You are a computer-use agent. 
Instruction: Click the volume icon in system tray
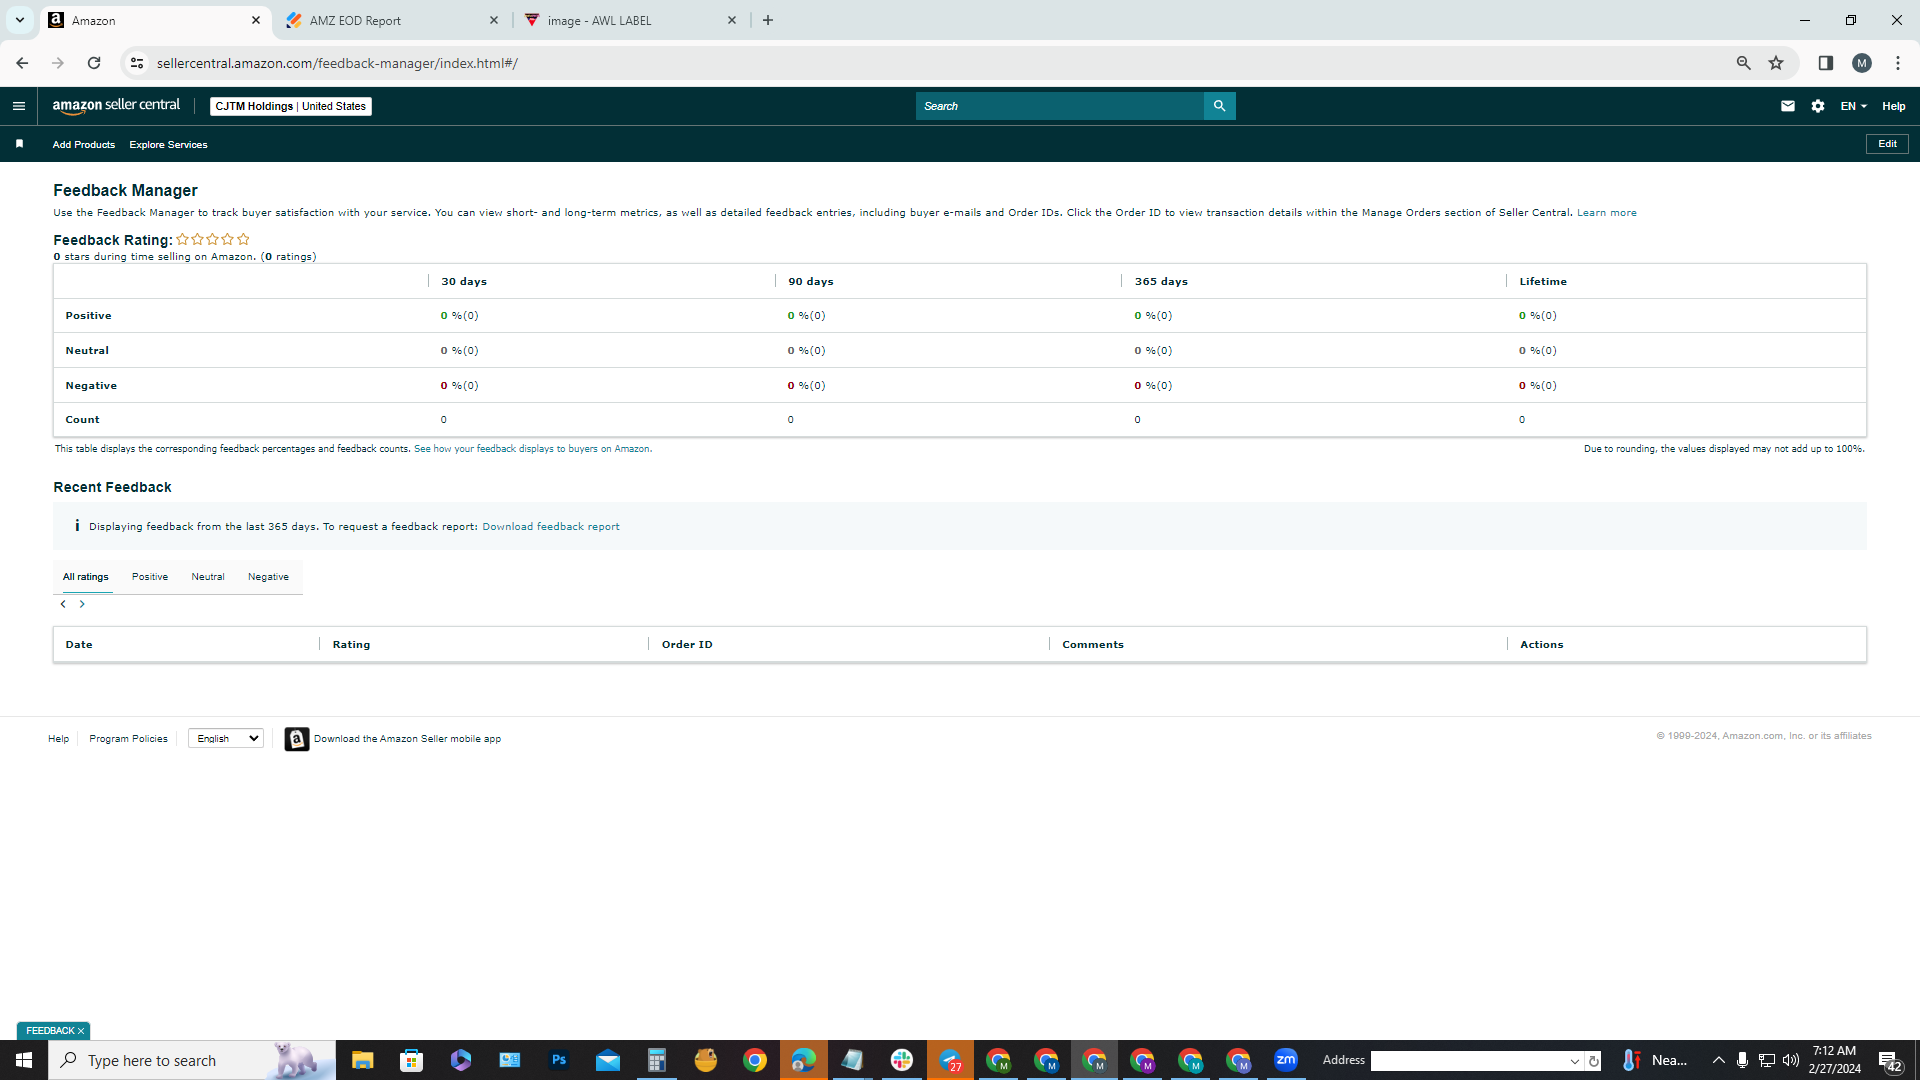[x=1791, y=1060]
